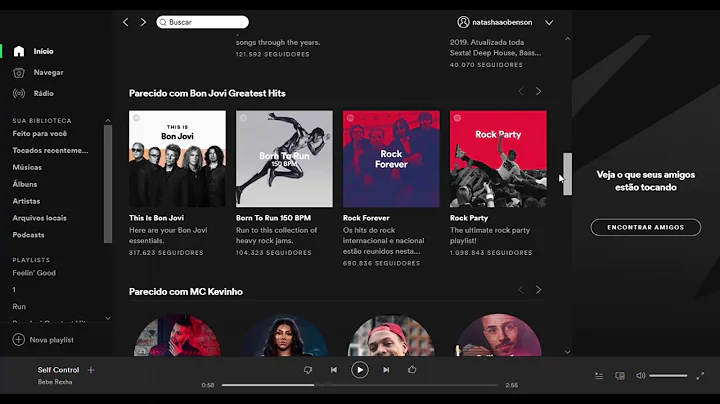Viewport: 720px width, 404px height.
Task: Open the Rock Party cover
Action: [498, 158]
